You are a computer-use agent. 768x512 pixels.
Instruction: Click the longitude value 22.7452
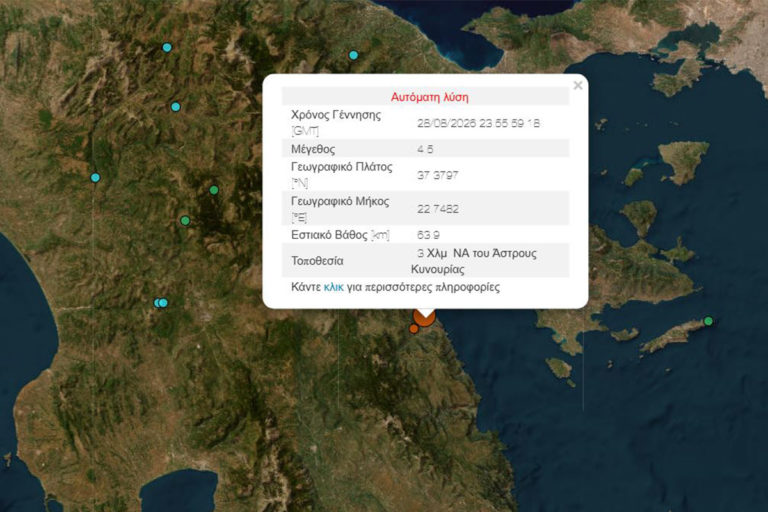pos(438,209)
